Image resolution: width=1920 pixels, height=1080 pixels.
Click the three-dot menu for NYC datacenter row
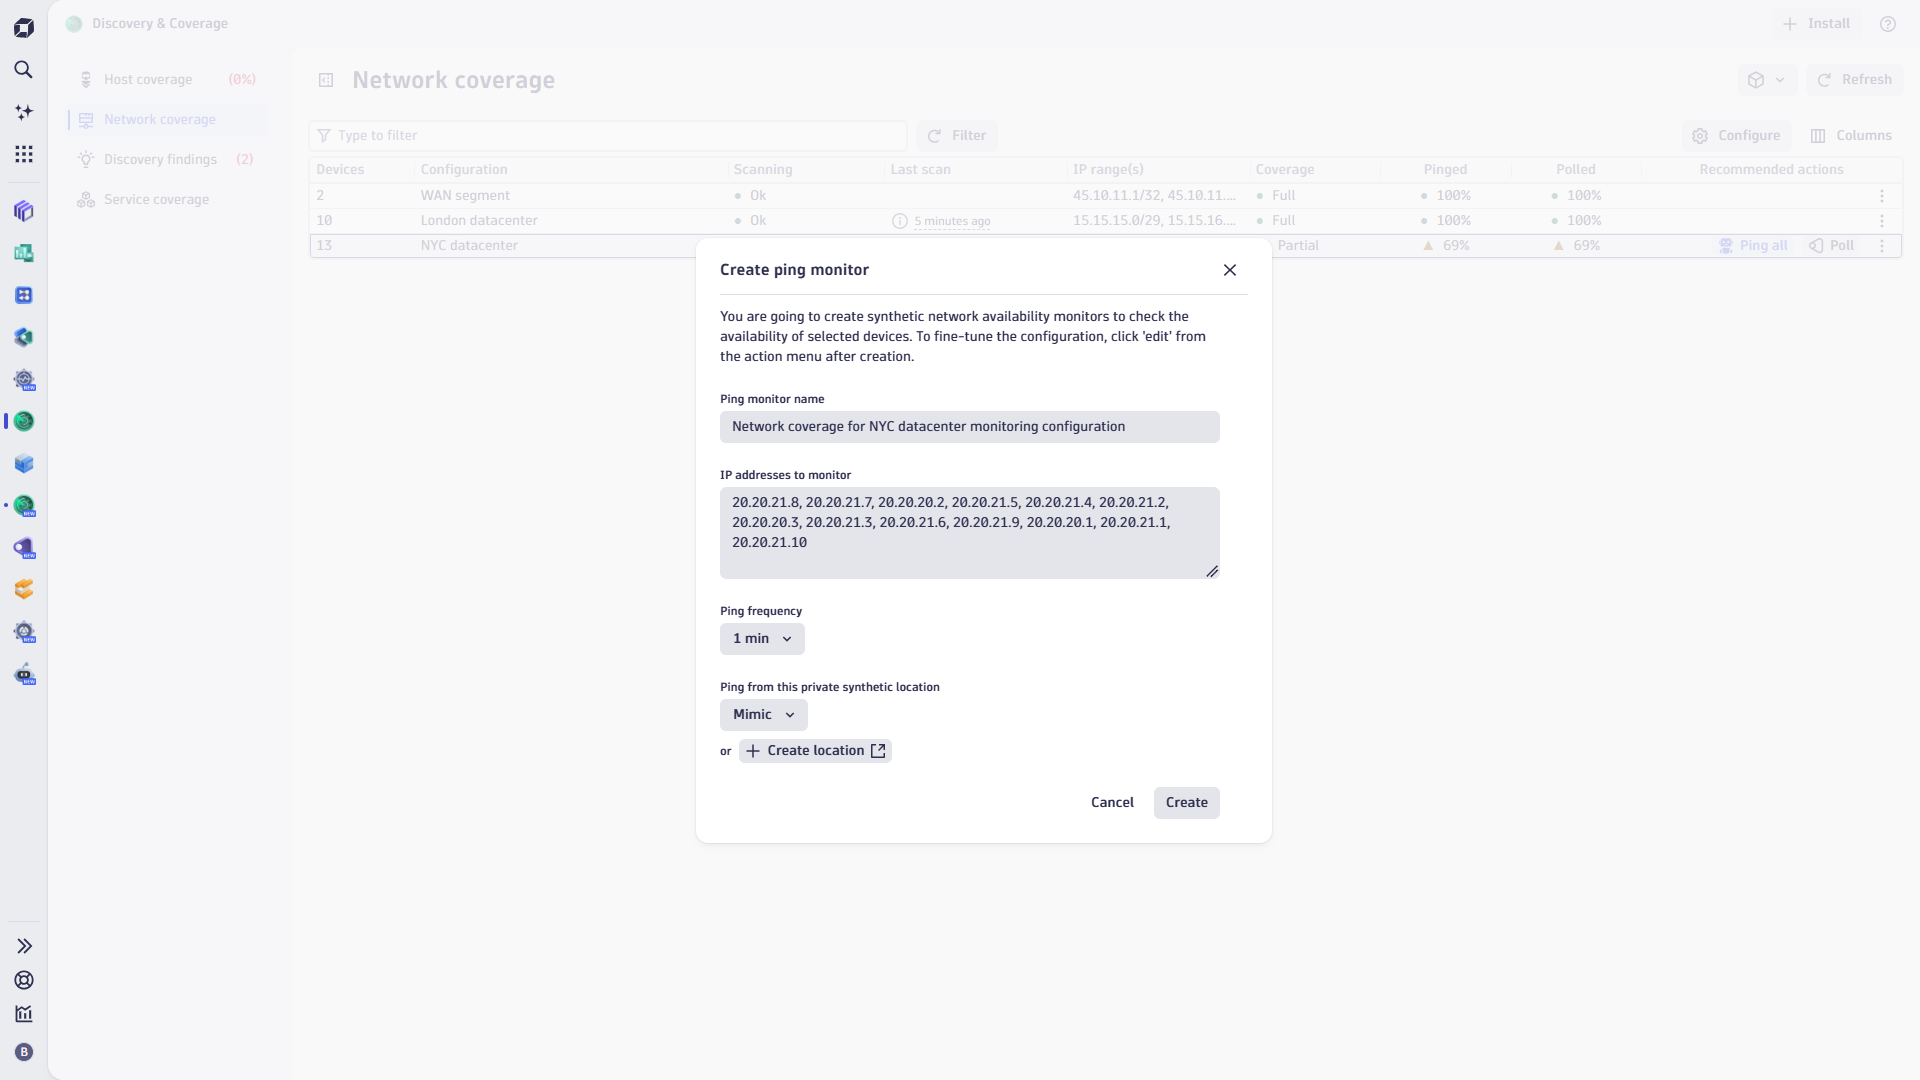(1881, 246)
